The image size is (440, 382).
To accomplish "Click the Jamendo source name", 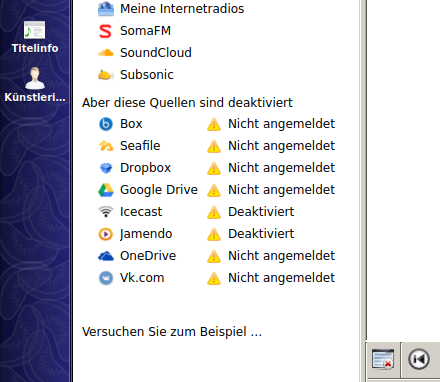I will [x=146, y=234].
